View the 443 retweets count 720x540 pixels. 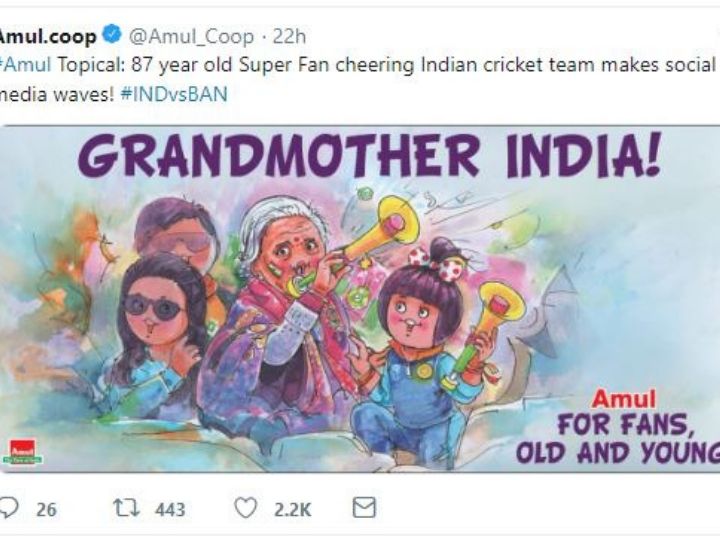[x=170, y=509]
